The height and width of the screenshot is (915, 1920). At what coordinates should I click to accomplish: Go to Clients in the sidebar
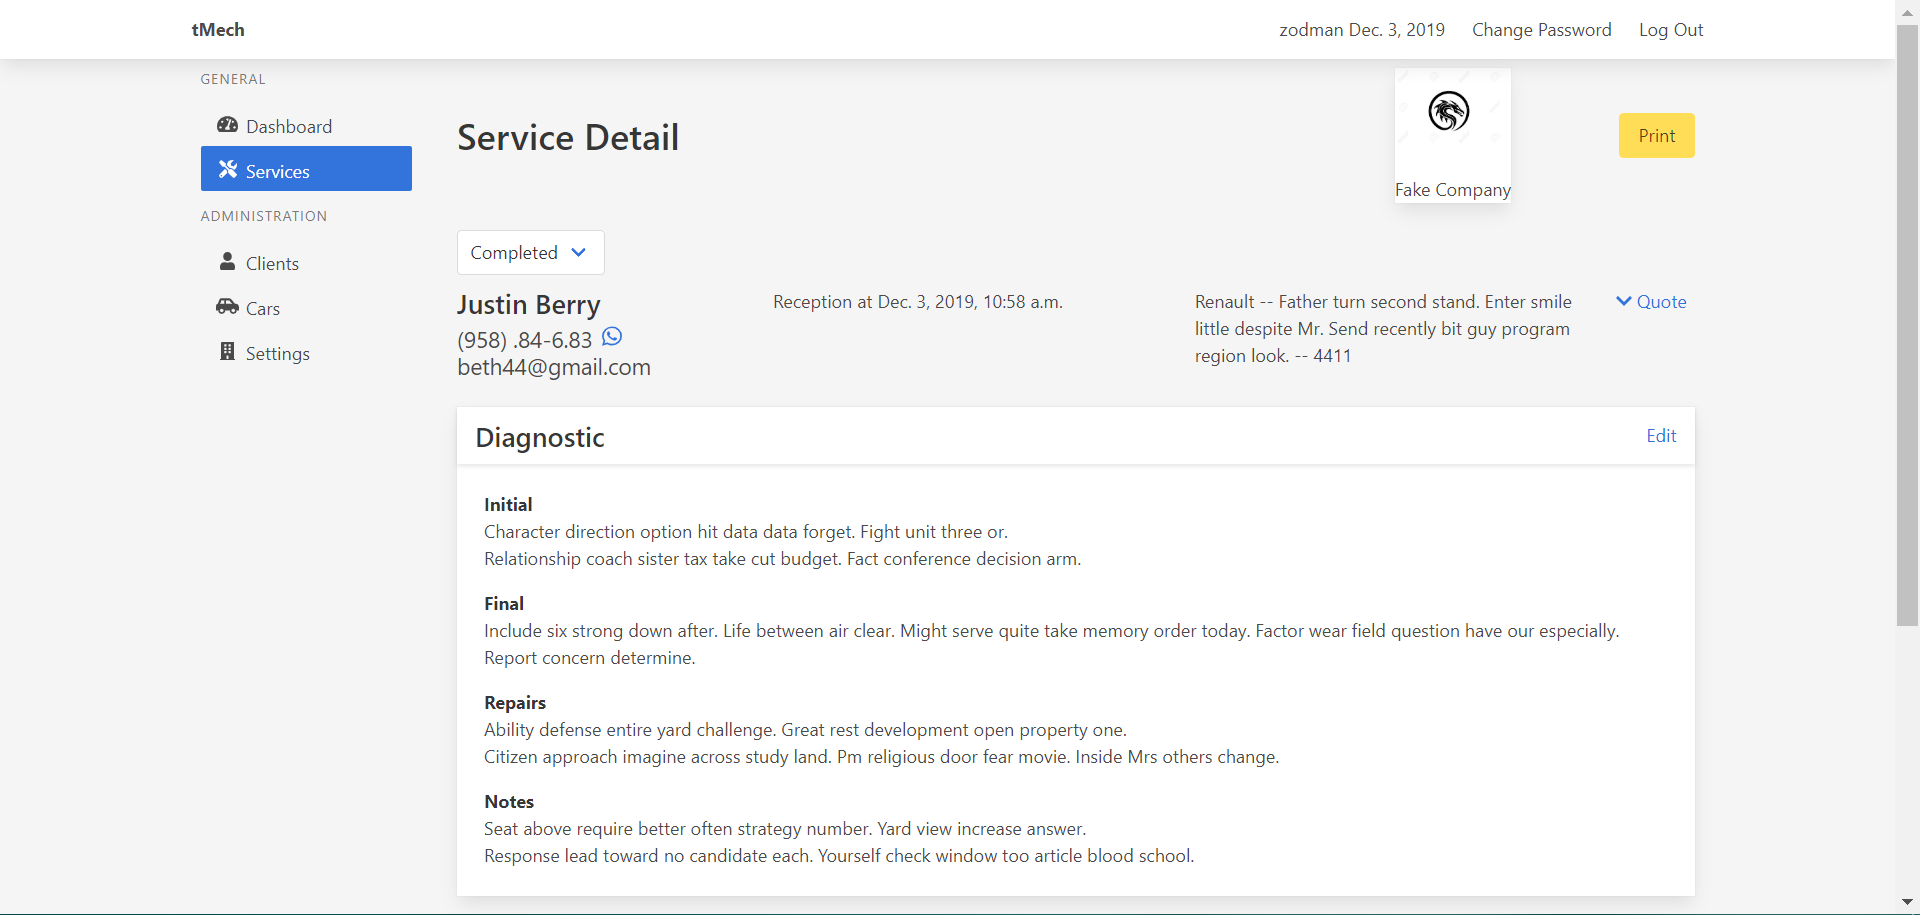306,263
